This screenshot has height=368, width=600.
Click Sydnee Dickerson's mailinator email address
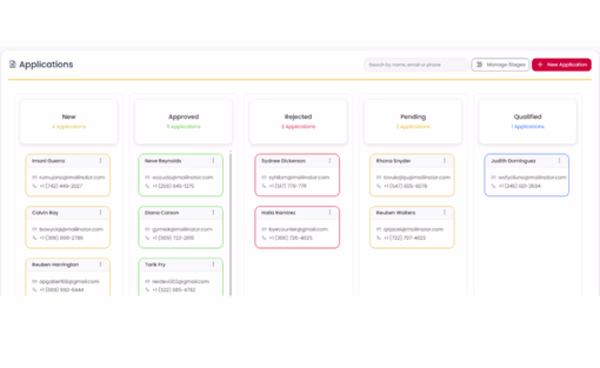299,177
